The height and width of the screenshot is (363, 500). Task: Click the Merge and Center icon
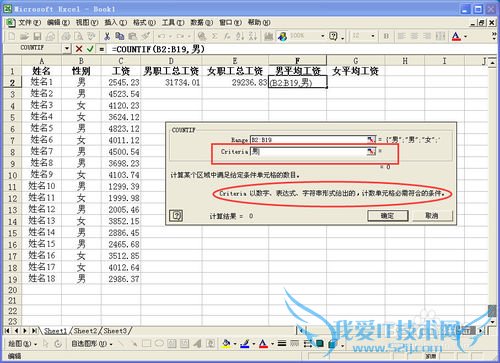click(x=440, y=36)
